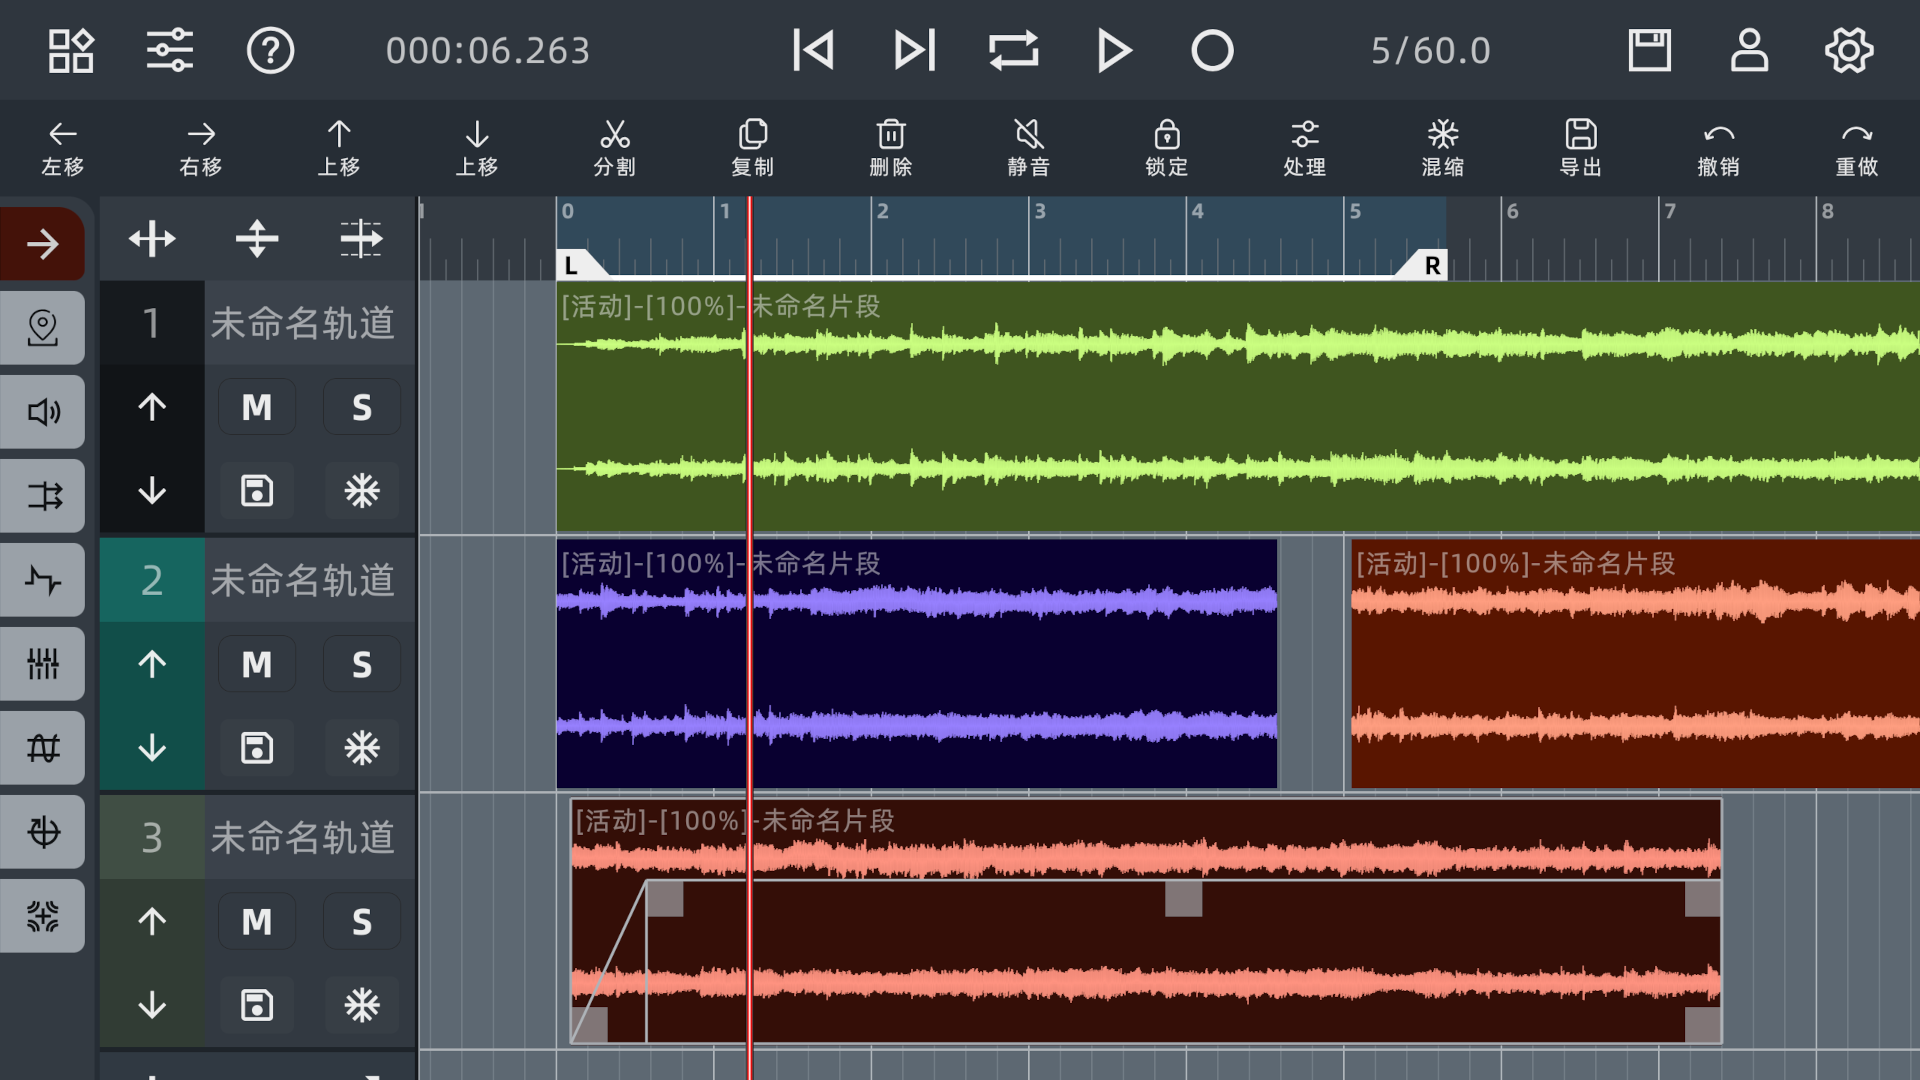Collapse the sidebar with red arrow
Image resolution: width=1920 pixels, height=1080 pixels.
(43, 244)
